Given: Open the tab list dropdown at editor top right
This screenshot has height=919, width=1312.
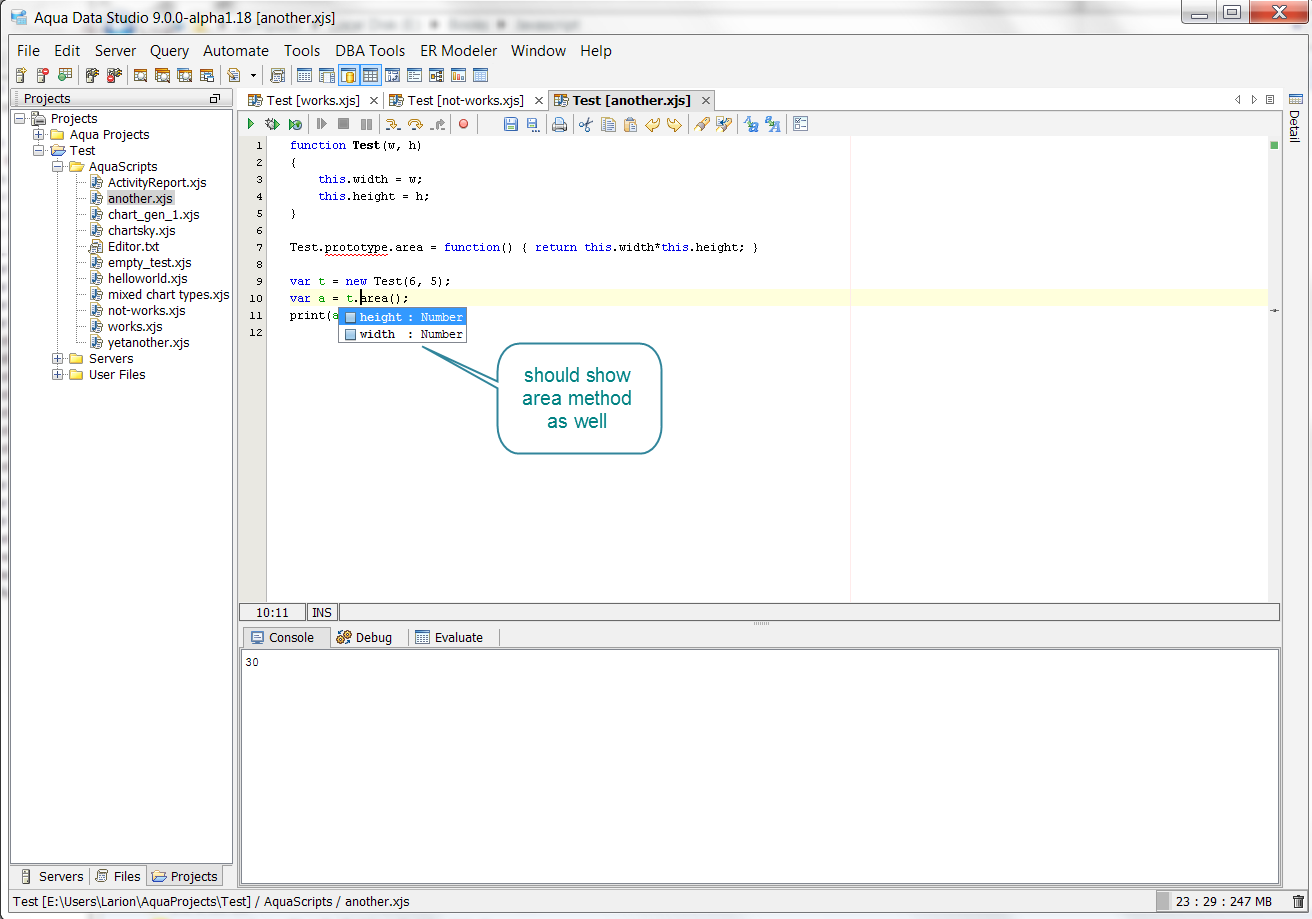Looking at the screenshot, I should point(1270,100).
